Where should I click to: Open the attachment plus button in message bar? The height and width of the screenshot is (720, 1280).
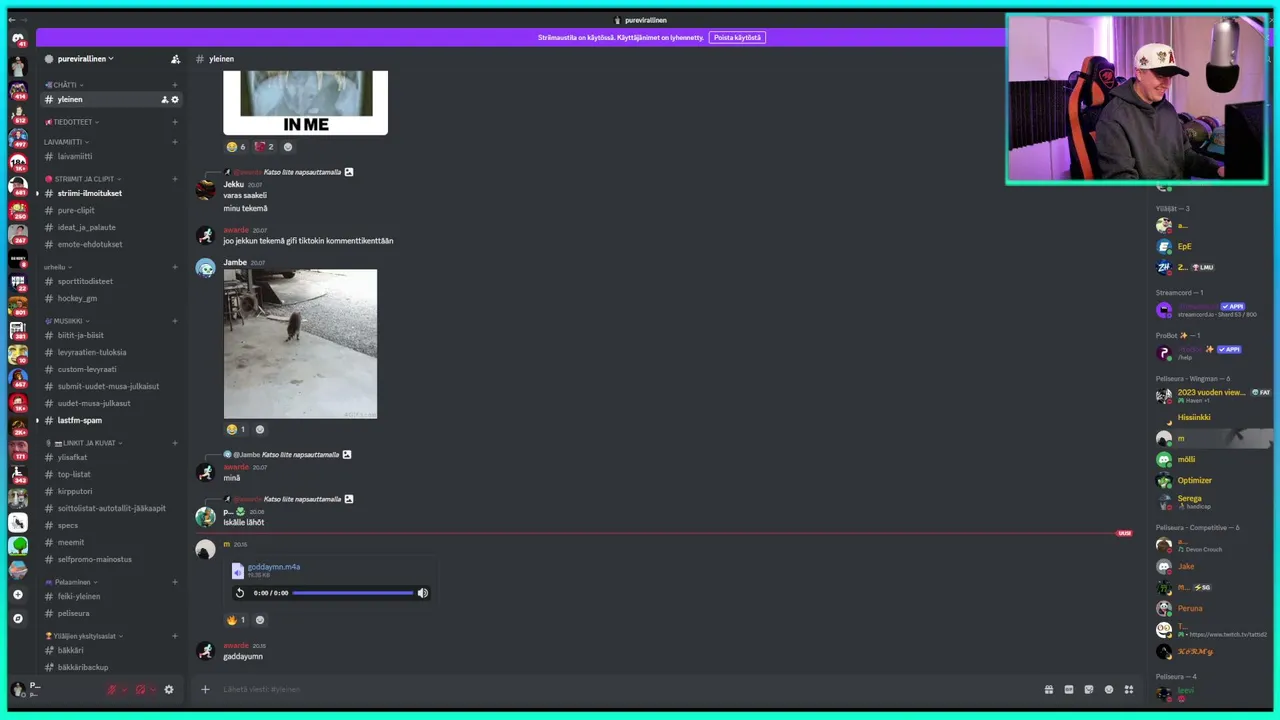(x=205, y=689)
